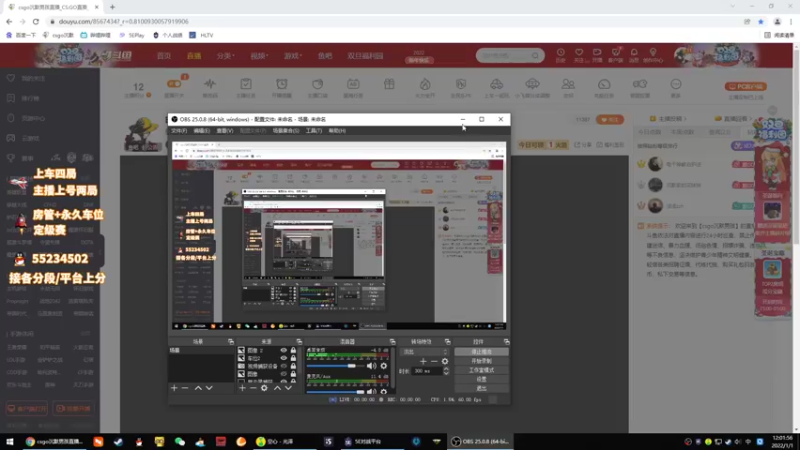Image resolution: width=800 pixels, height=450 pixels.
Task: Open Steam from the Windows taskbar
Action: 118,442
